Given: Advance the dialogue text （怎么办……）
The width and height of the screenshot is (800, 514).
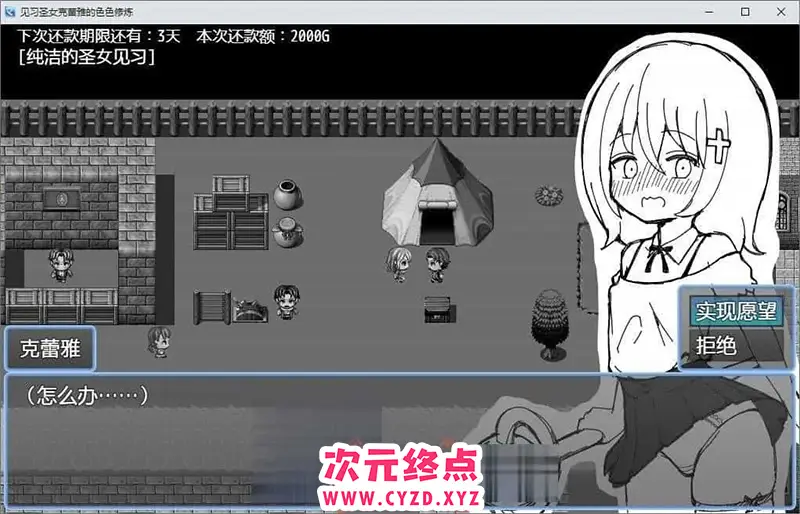Looking at the screenshot, I should coord(87,396).
